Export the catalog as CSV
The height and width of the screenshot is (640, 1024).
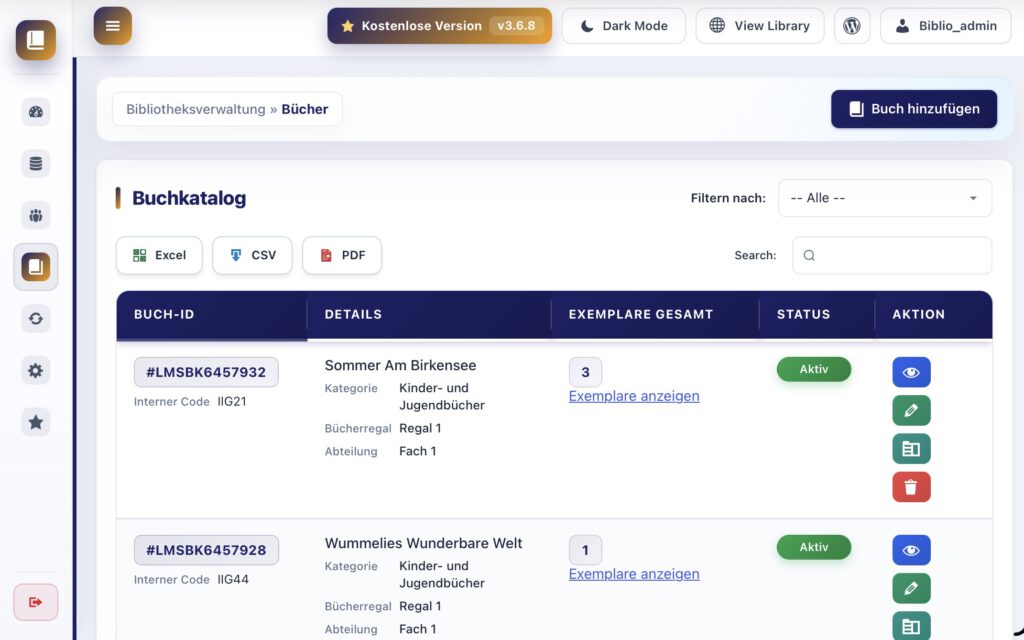coord(252,255)
